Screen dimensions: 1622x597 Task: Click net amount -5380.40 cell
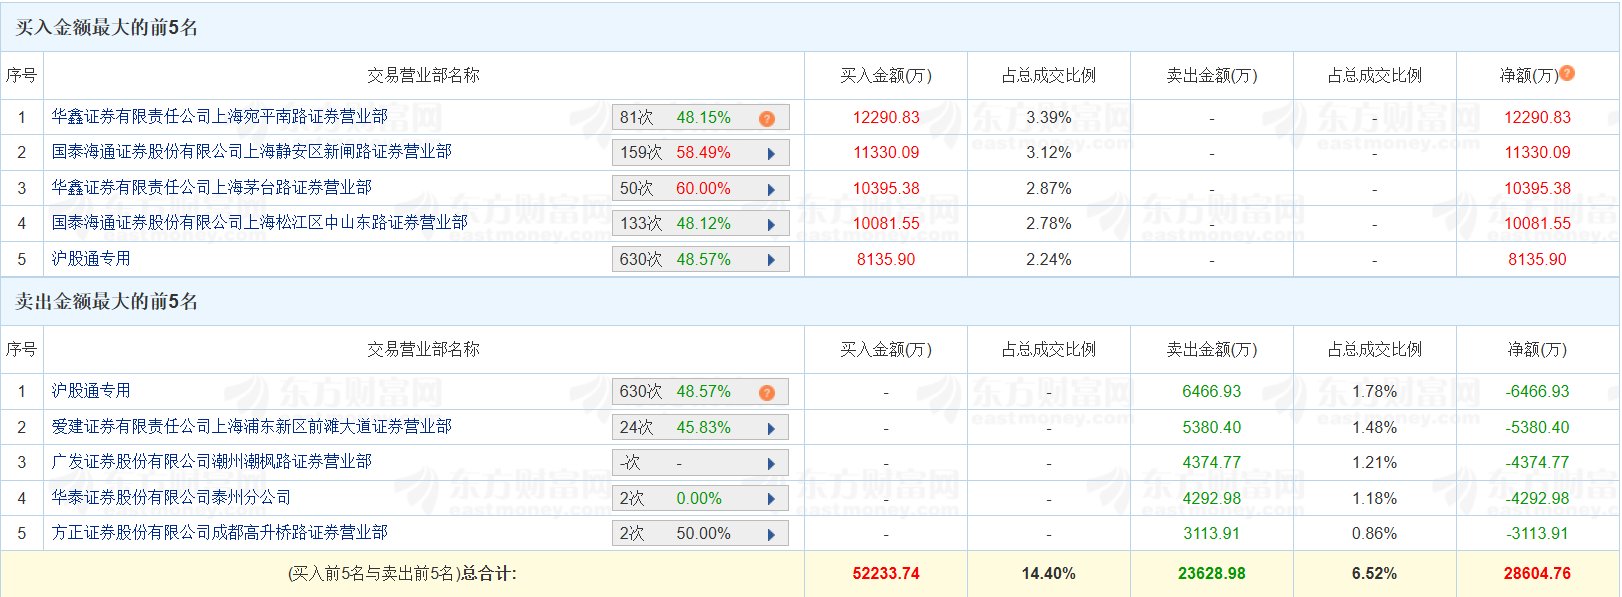click(1538, 427)
